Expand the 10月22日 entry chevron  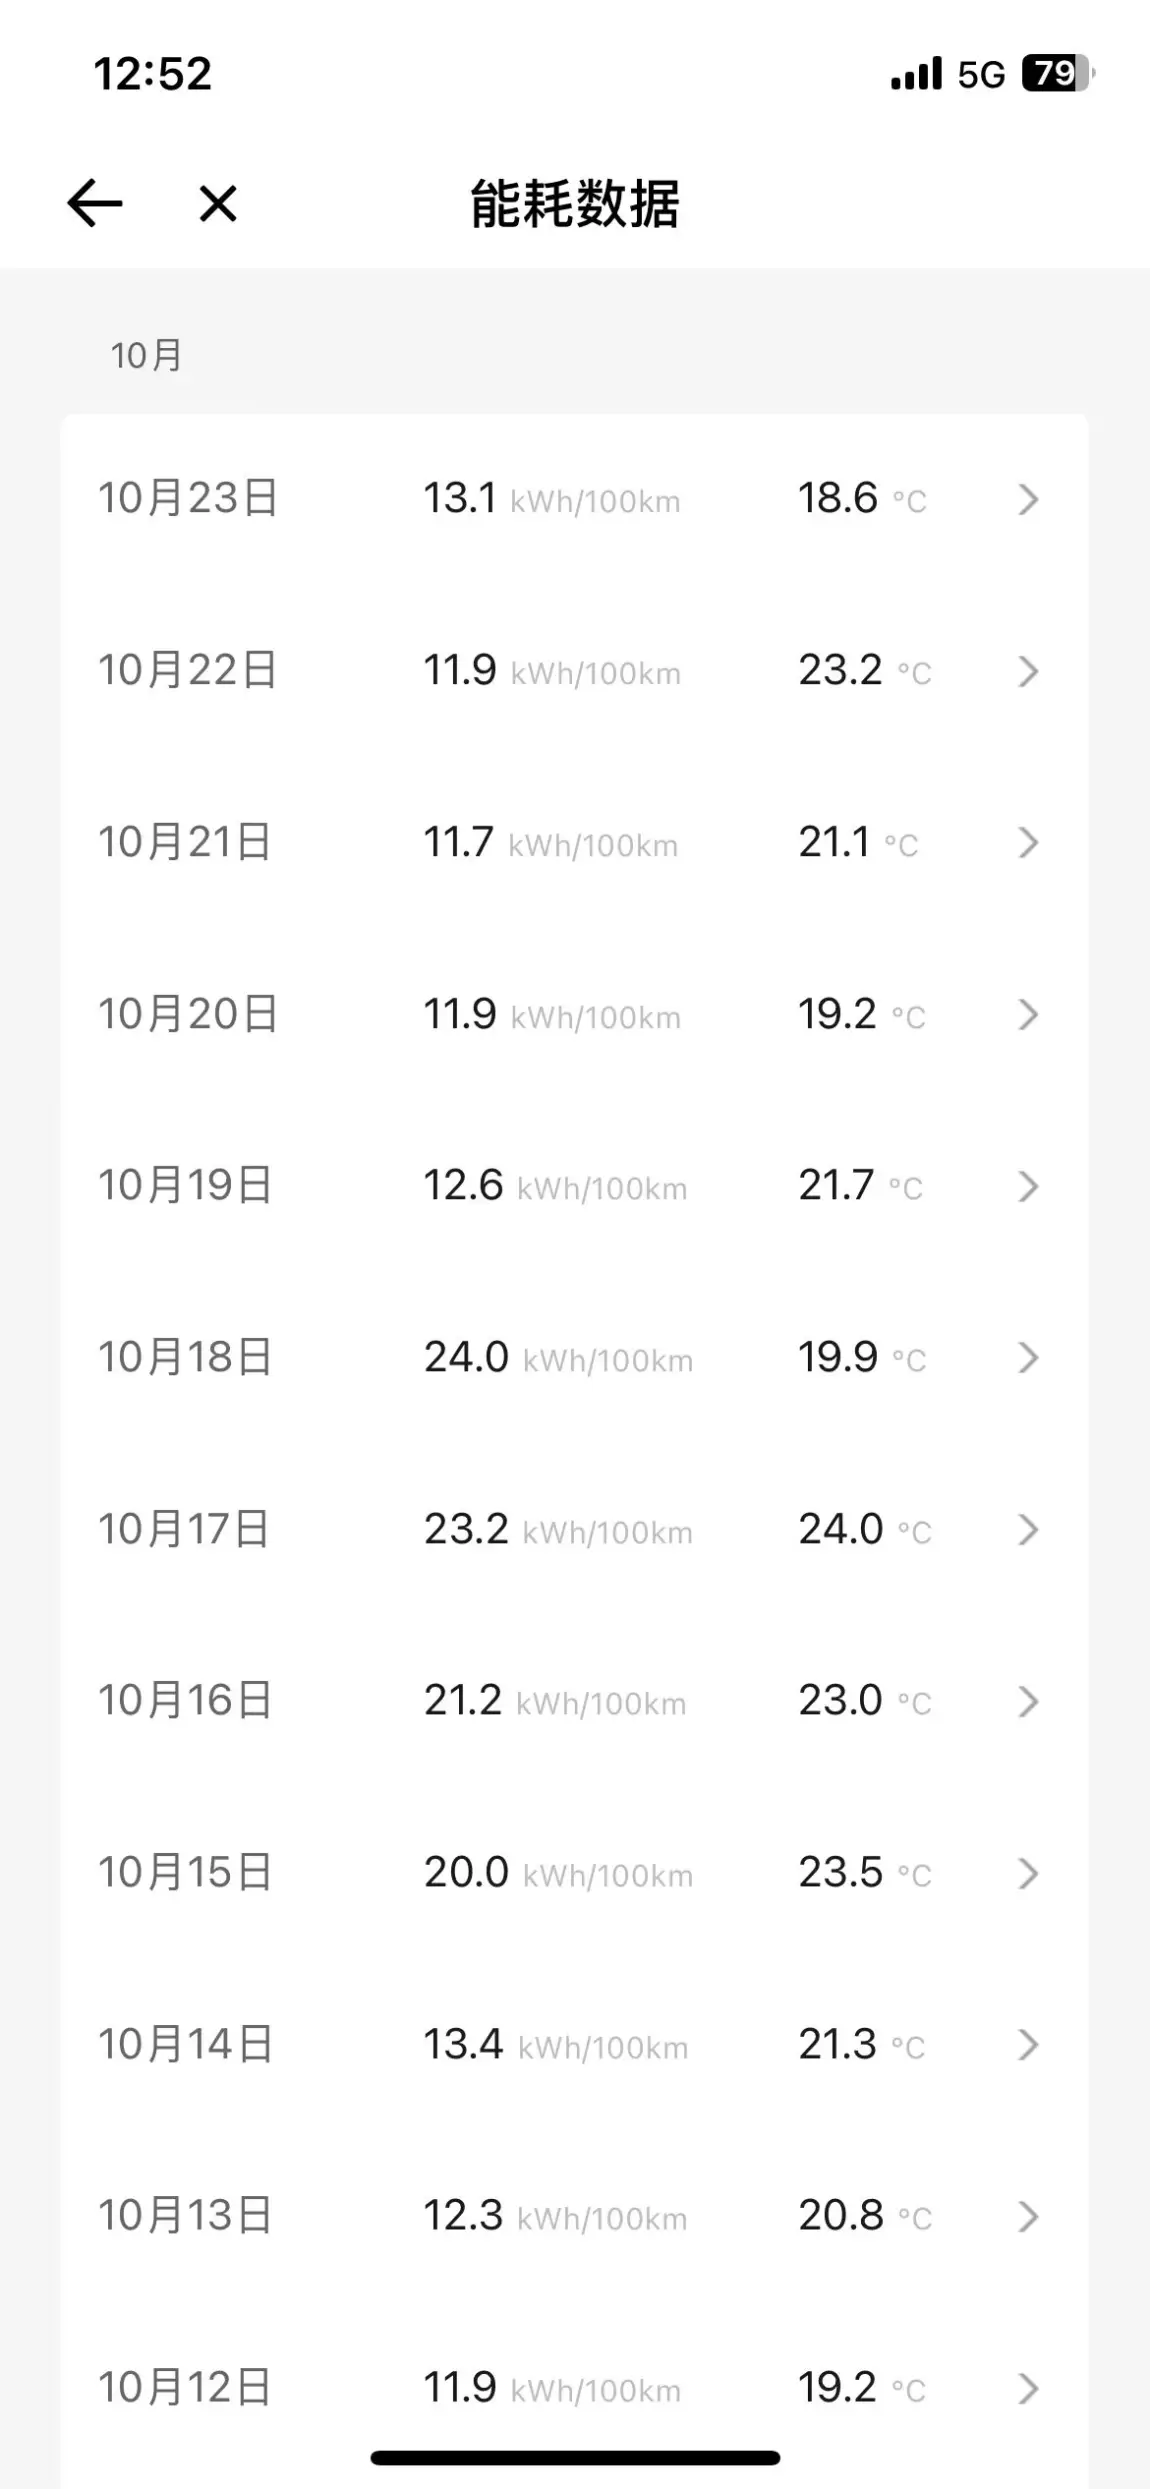click(x=1028, y=671)
